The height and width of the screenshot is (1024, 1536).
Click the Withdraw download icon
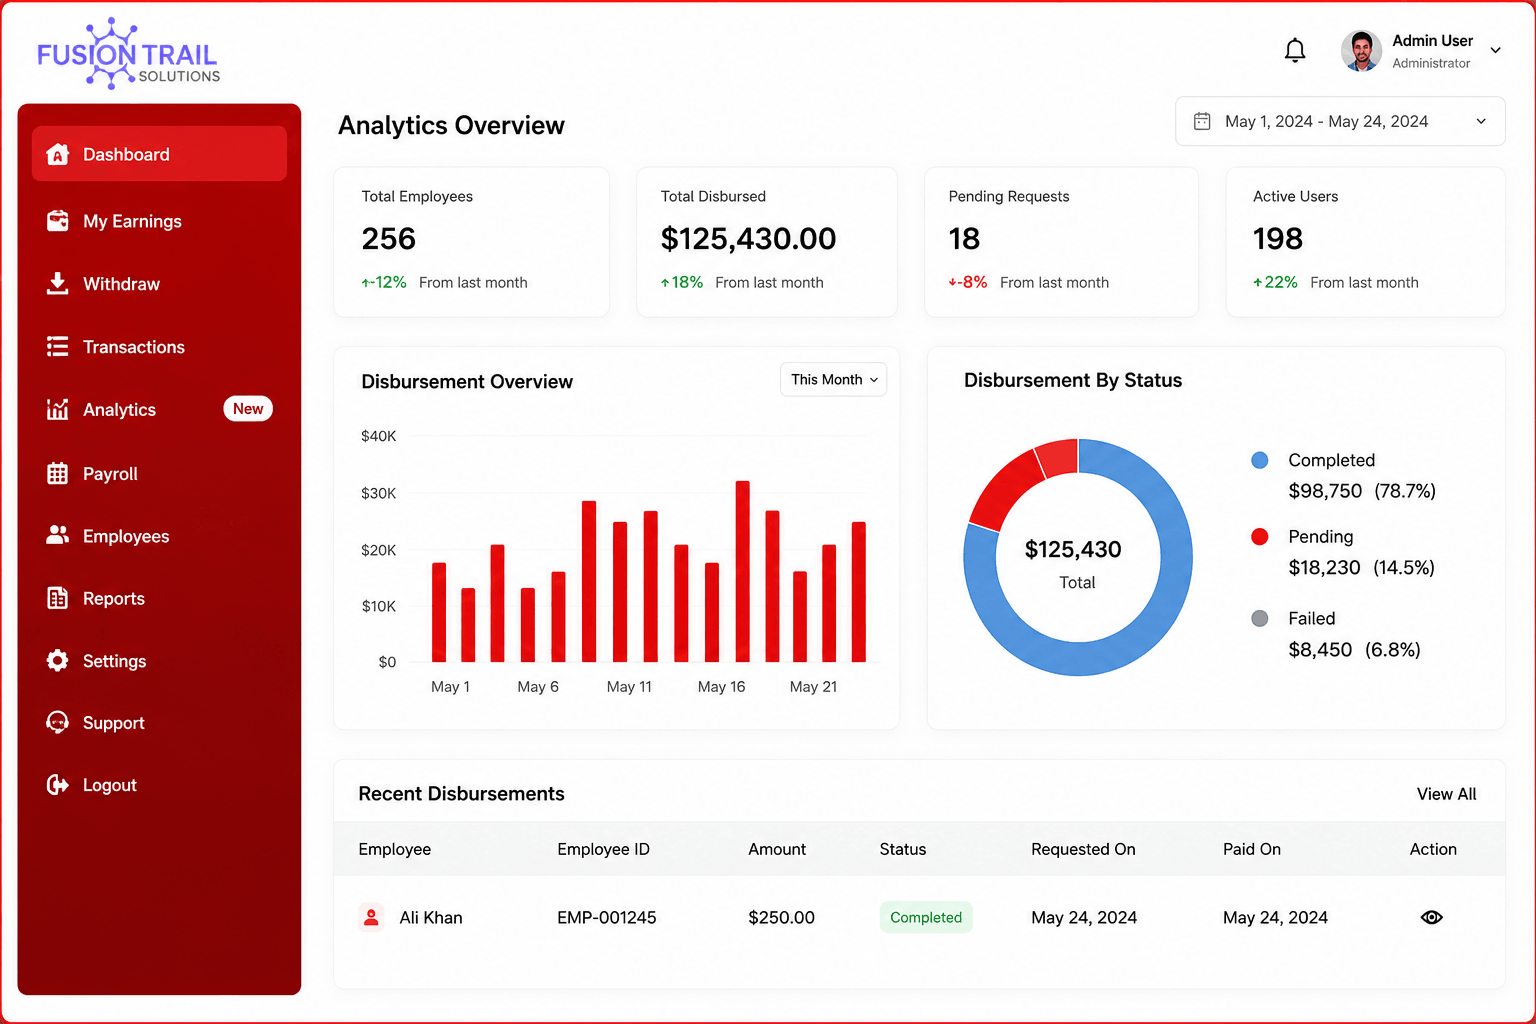click(58, 284)
